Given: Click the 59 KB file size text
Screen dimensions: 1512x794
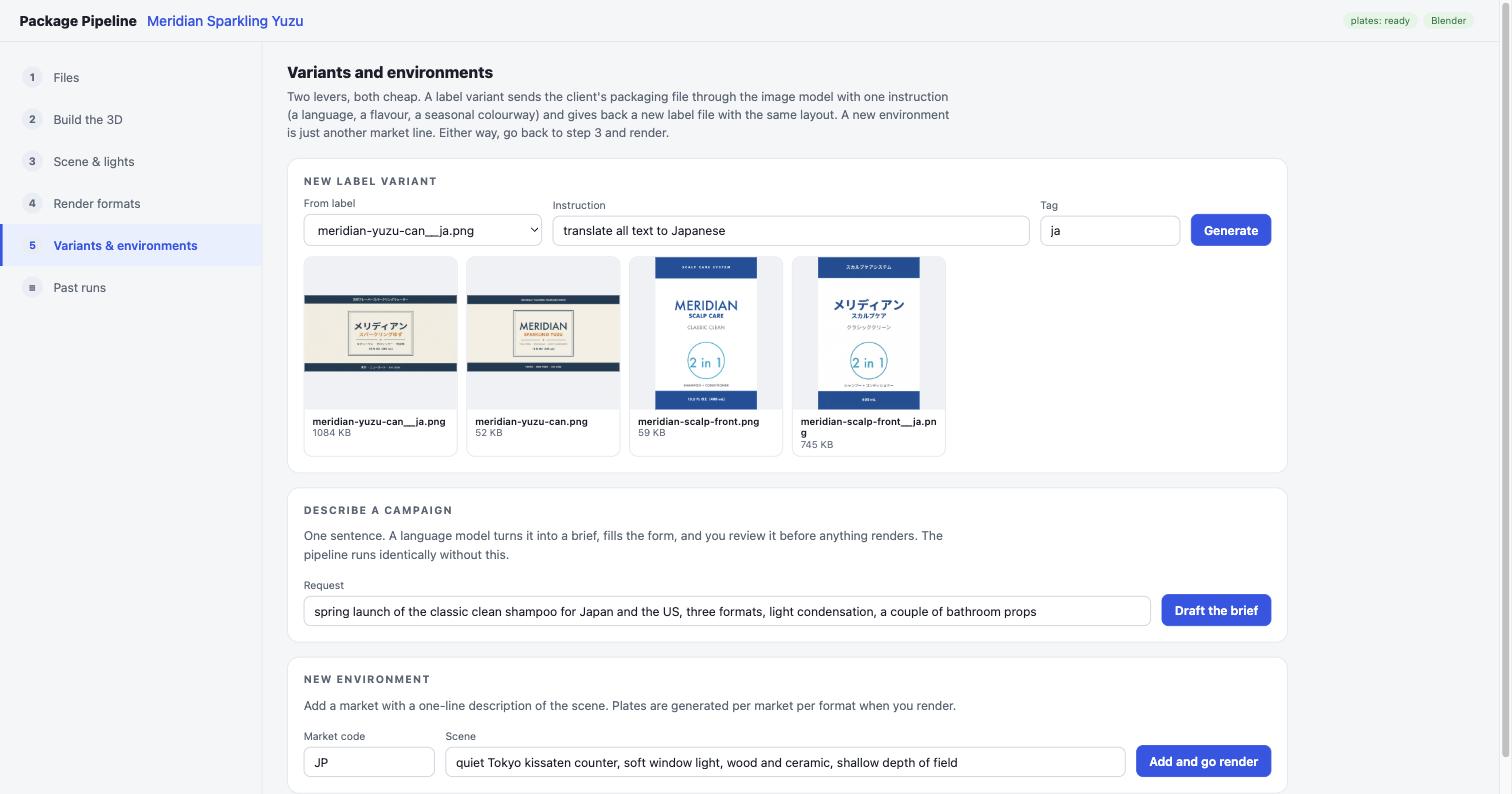Looking at the screenshot, I should click(x=652, y=433).
